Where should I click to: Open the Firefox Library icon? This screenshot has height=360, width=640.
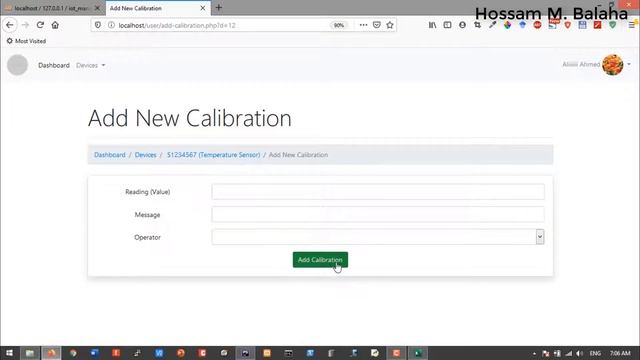432,25
